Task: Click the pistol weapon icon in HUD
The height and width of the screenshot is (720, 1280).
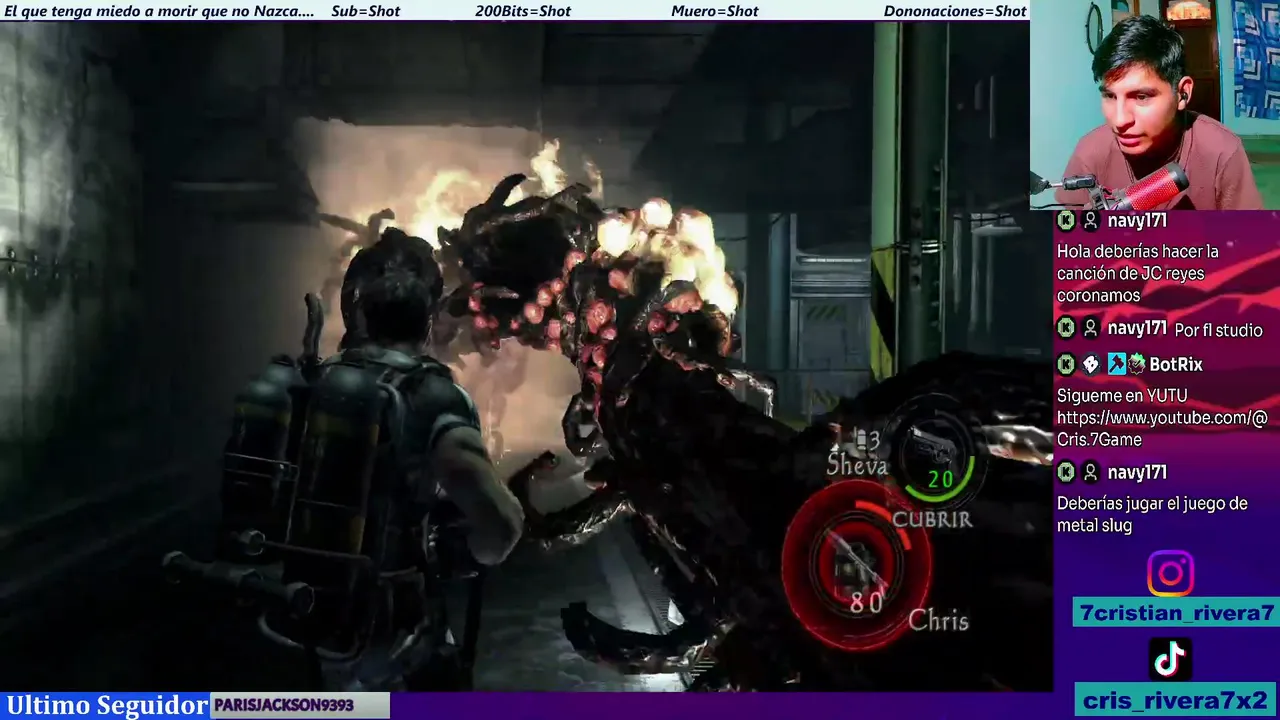Action: pyautogui.click(x=932, y=446)
